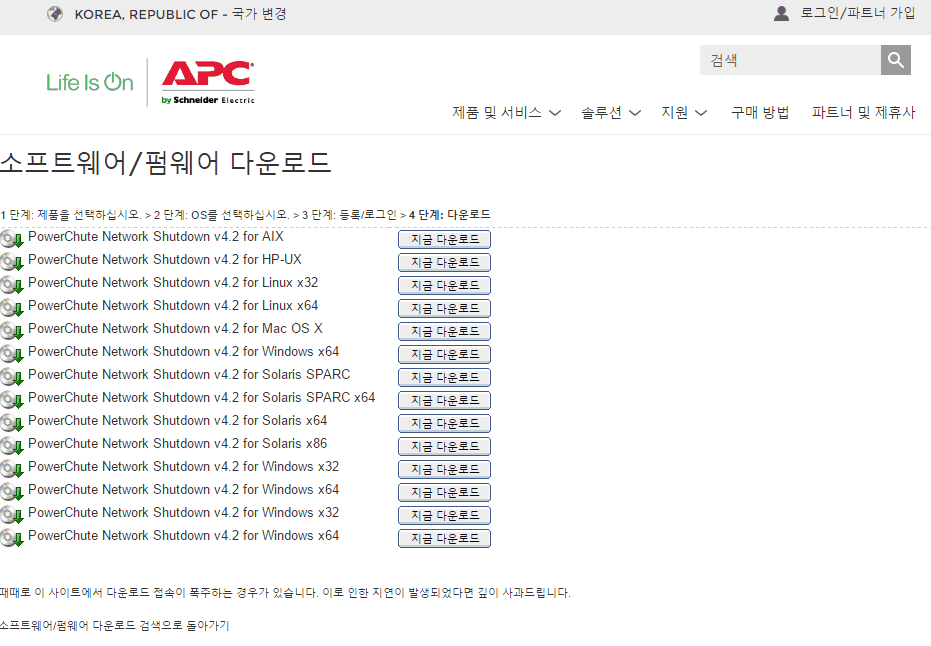Click 지금 다운로드 for Linux x32
This screenshot has height=646, width=931.
[444, 286]
